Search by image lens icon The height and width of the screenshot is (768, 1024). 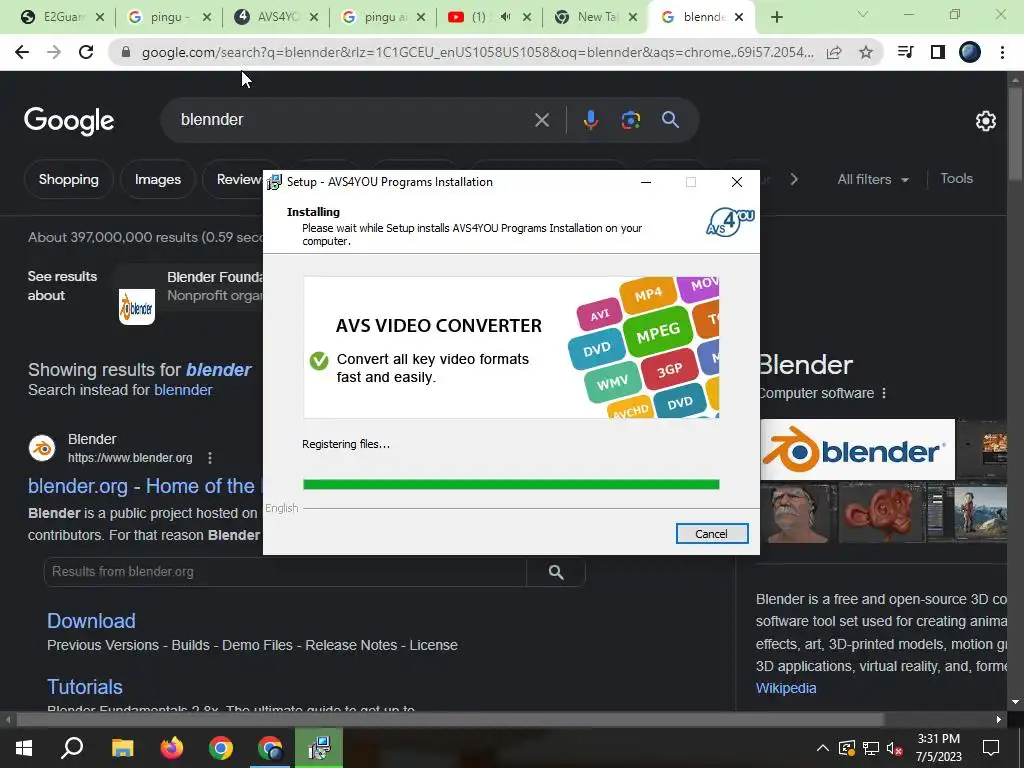coord(630,120)
